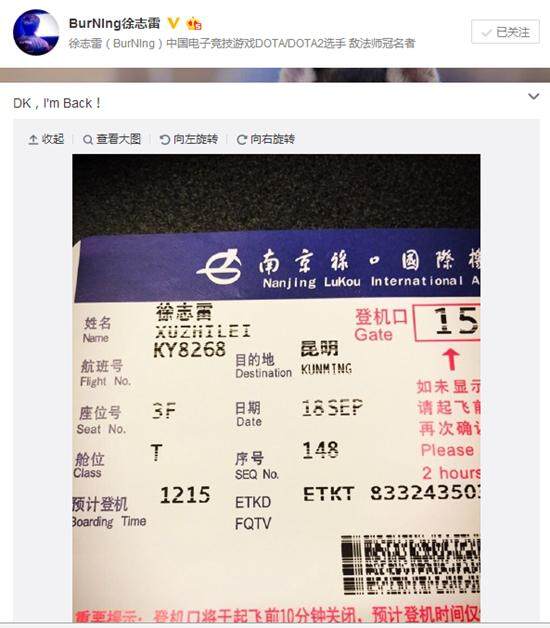Image resolution: width=550 pixels, height=628 pixels.
Task: Click the profile bio description text
Action: point(242,43)
